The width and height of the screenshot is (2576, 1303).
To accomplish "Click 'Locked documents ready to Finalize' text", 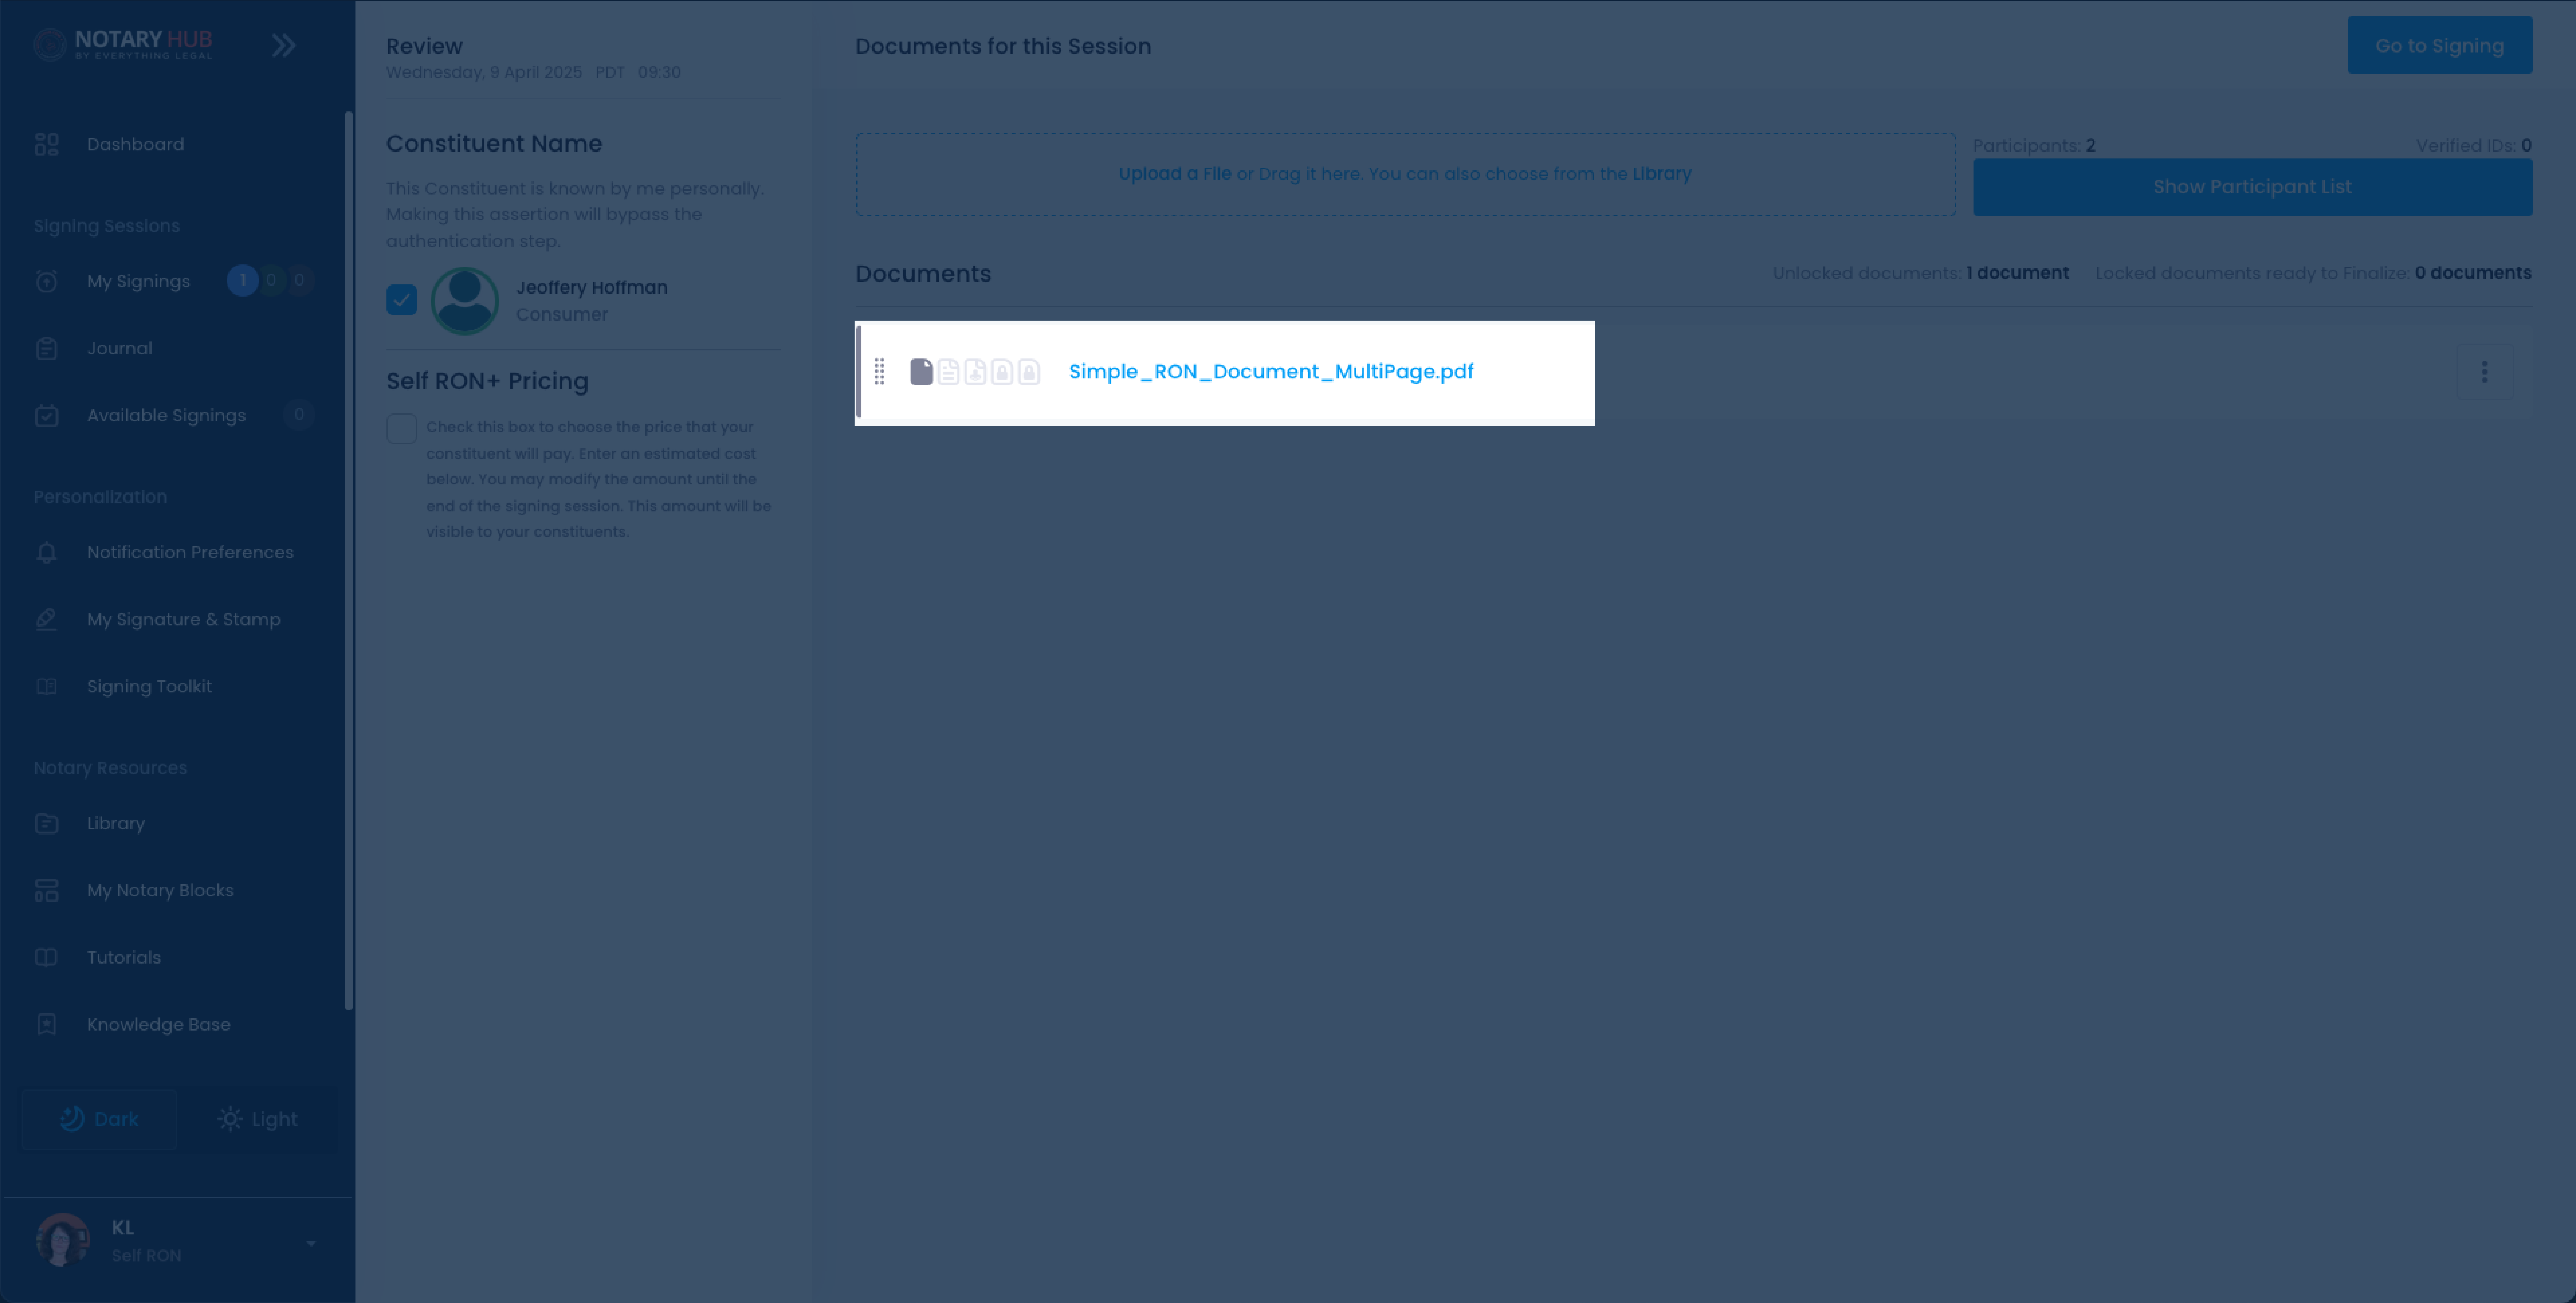I will (x=2252, y=273).
